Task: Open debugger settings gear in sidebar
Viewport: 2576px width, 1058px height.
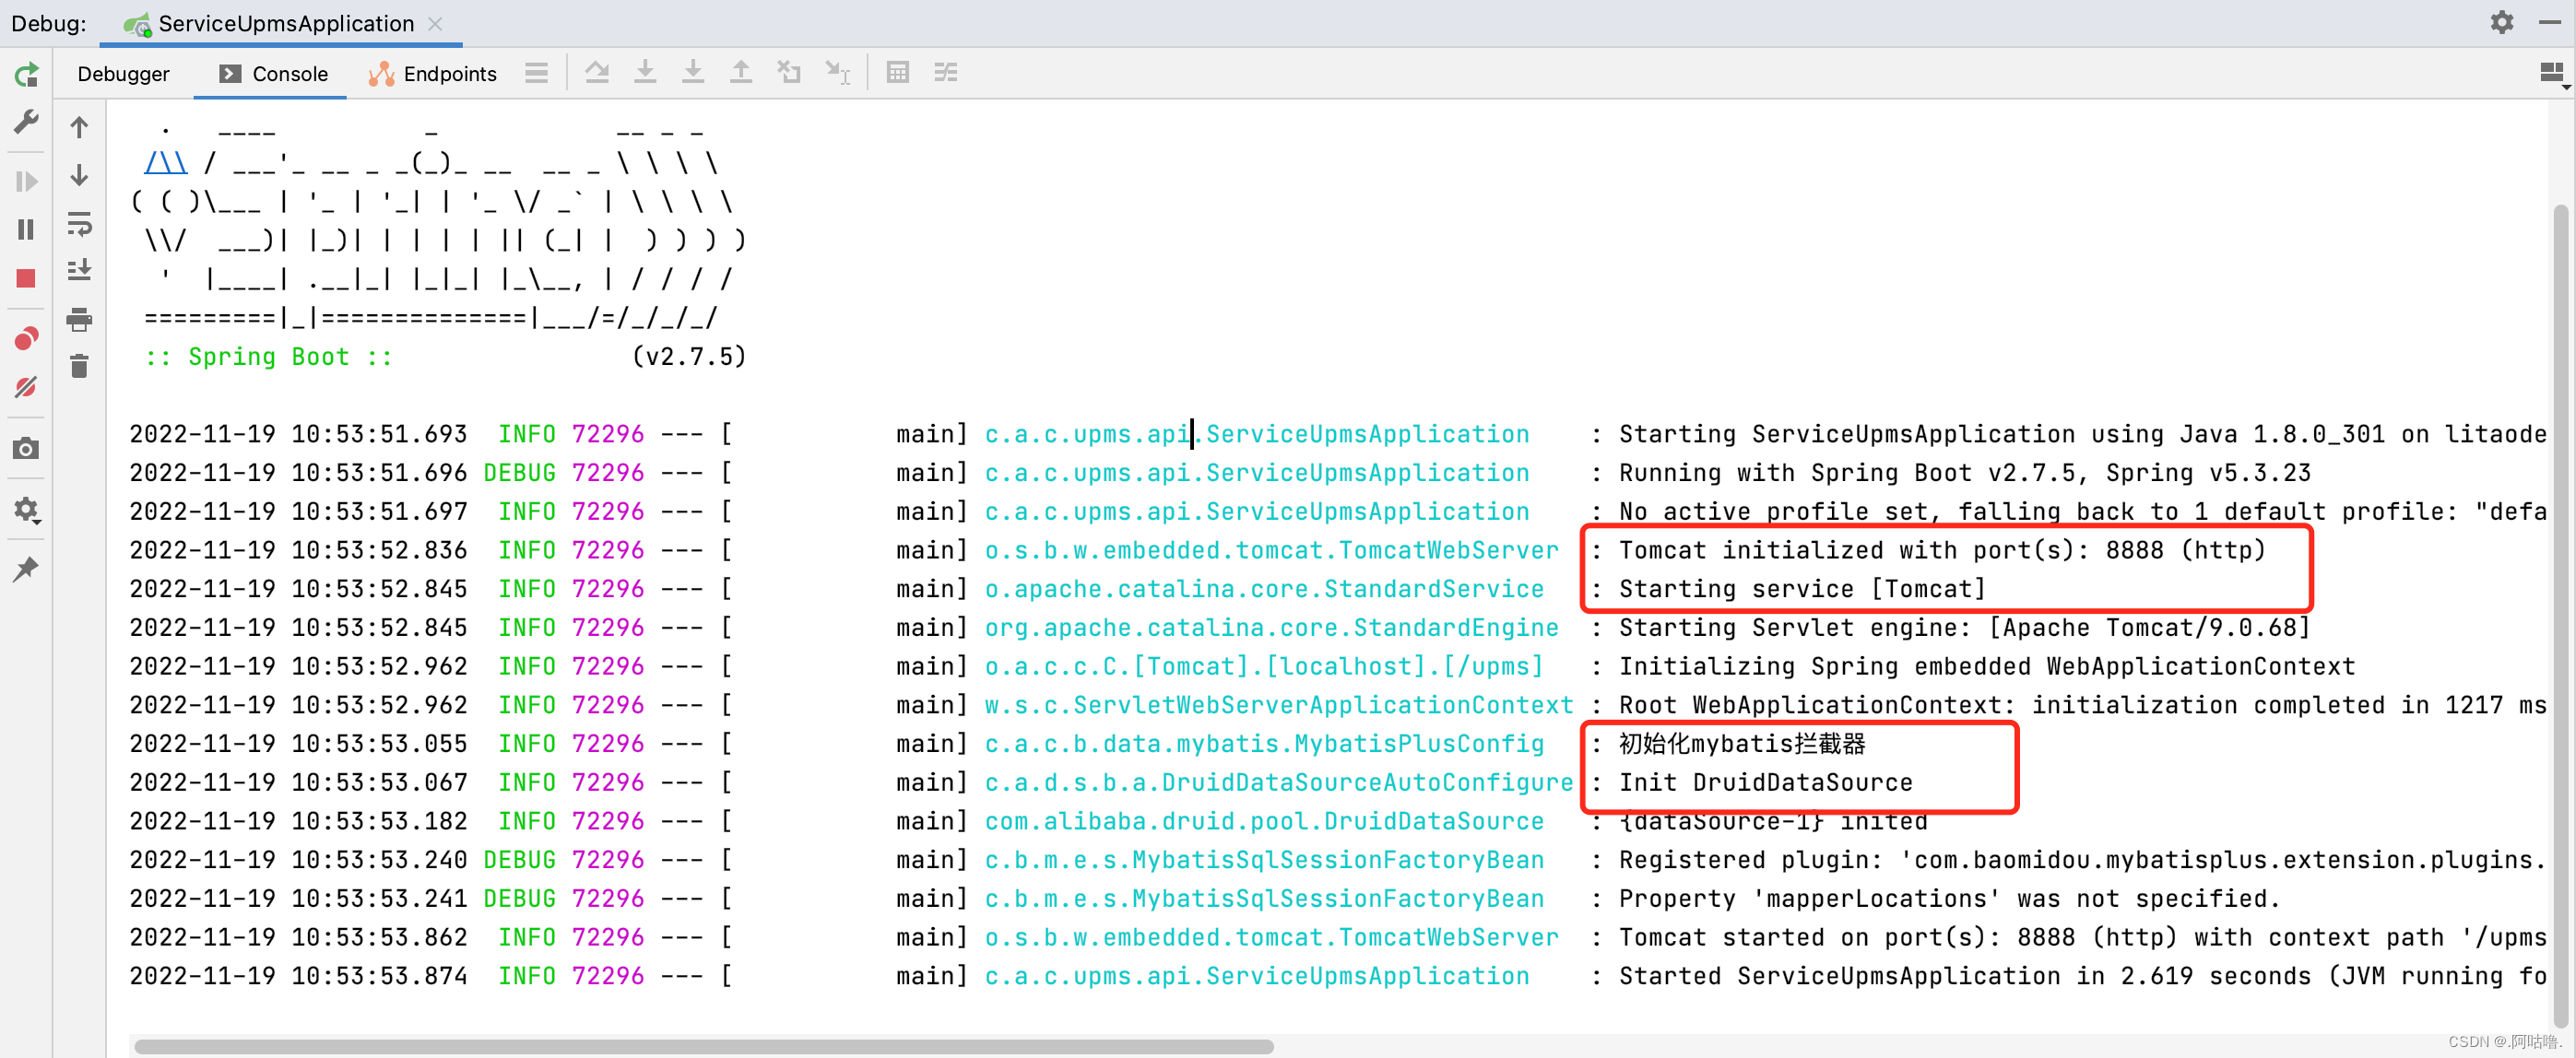Action: (x=27, y=509)
